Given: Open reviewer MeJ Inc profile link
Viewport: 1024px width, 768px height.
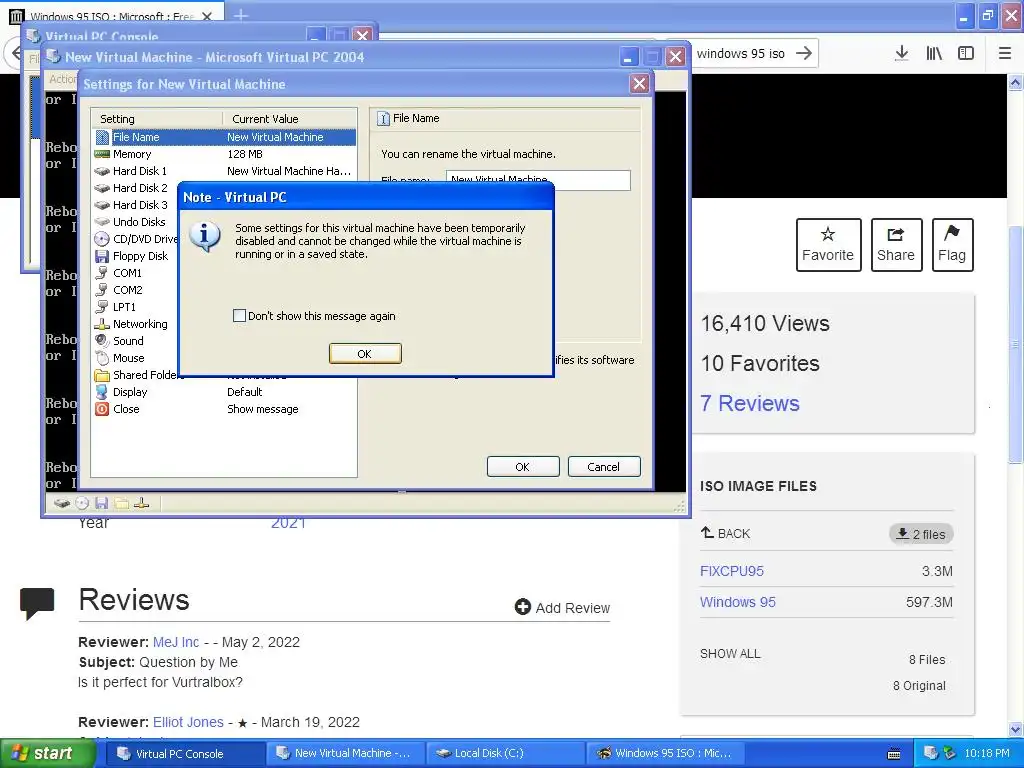Looking at the screenshot, I should [176, 642].
